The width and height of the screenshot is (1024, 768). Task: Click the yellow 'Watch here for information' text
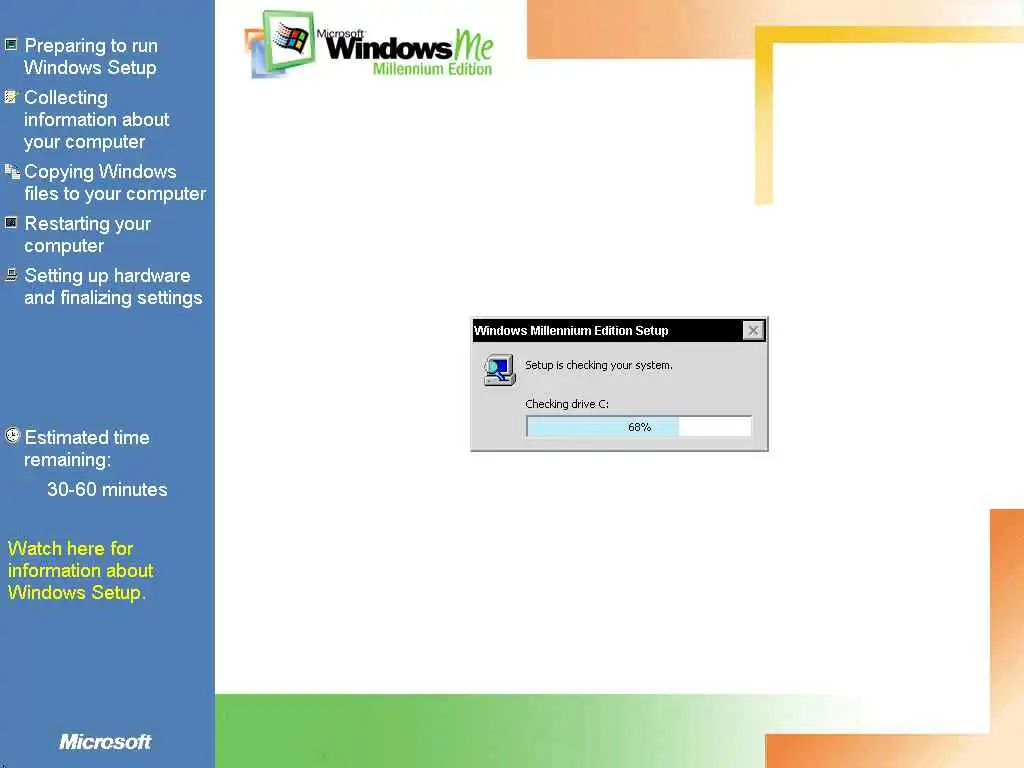tap(80, 570)
